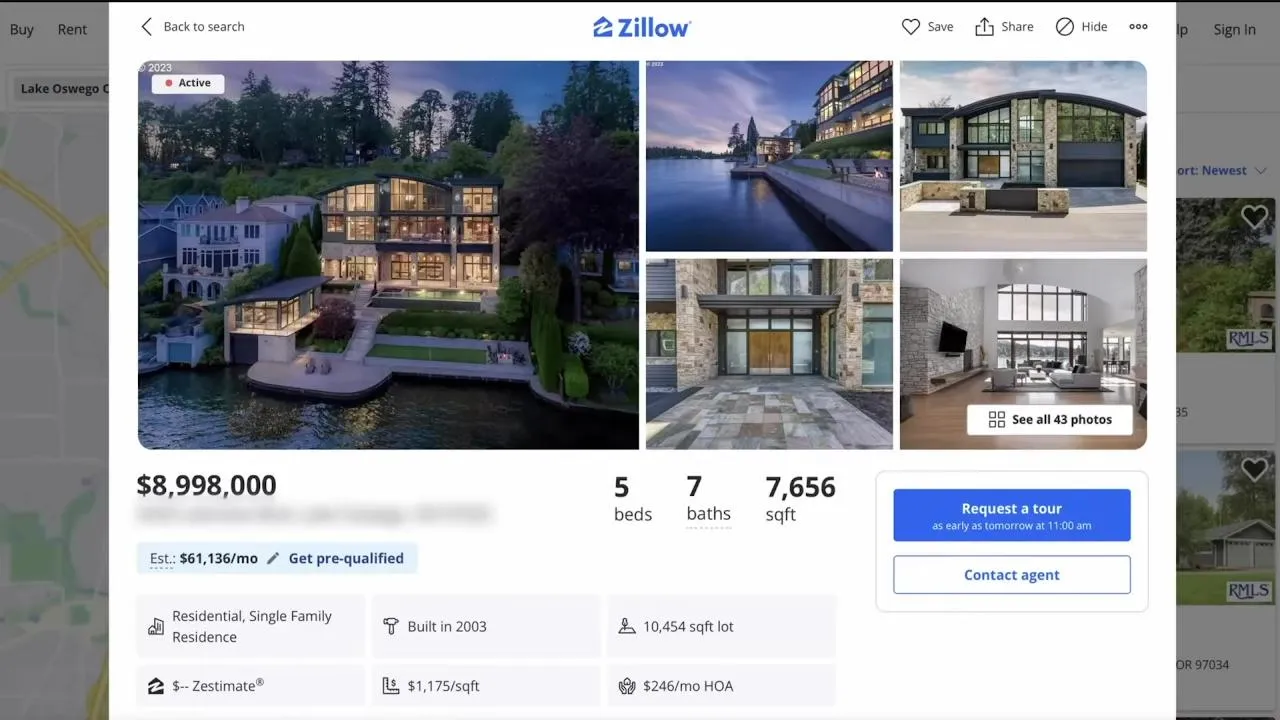The image size is (1280, 720).
Task: Click the Lake Oswego search field
Action: coord(60,89)
